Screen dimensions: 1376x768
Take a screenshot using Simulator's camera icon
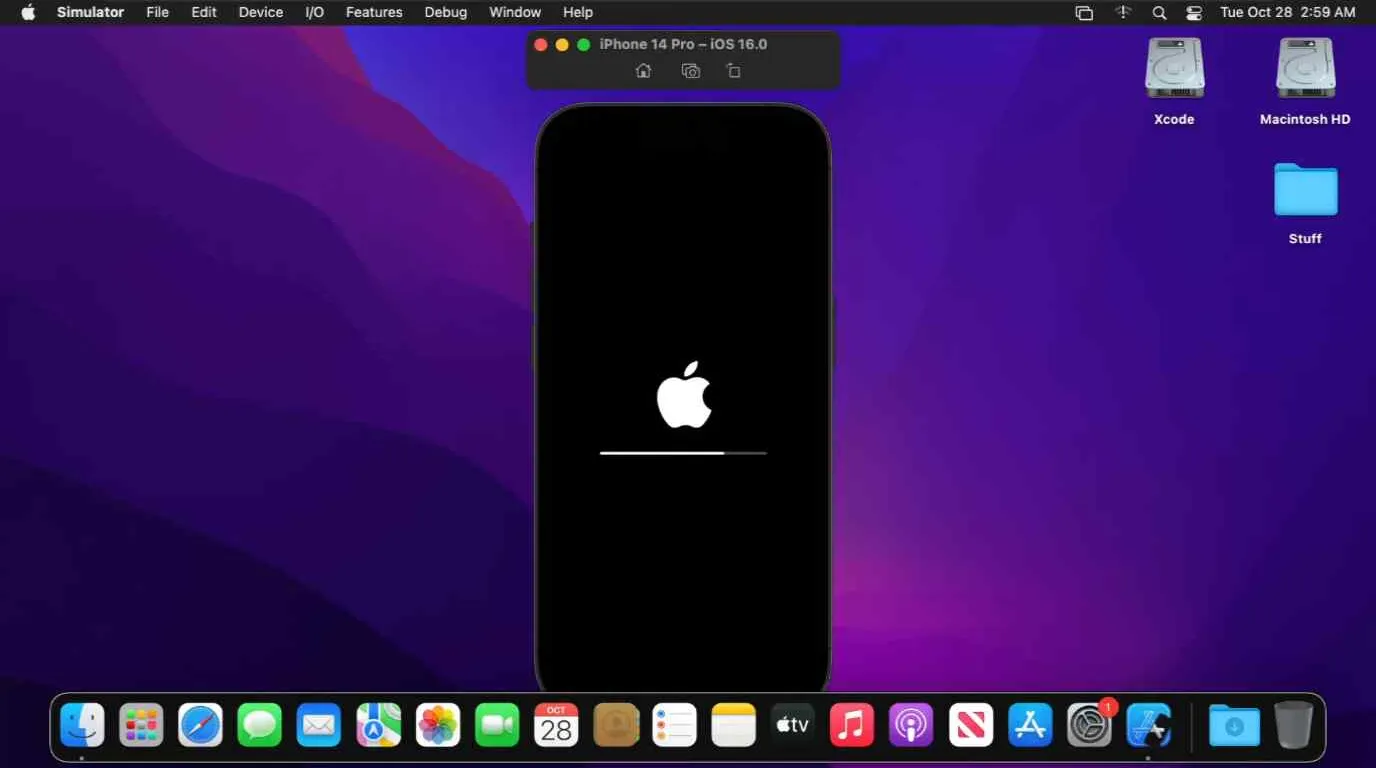(x=690, y=71)
